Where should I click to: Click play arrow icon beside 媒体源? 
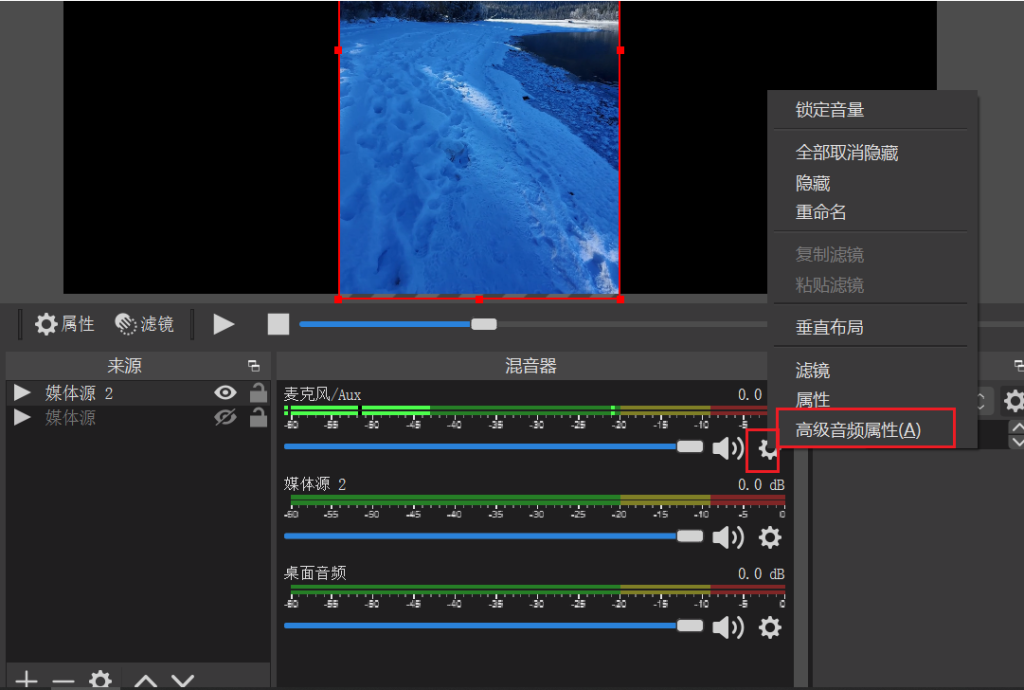tap(22, 417)
